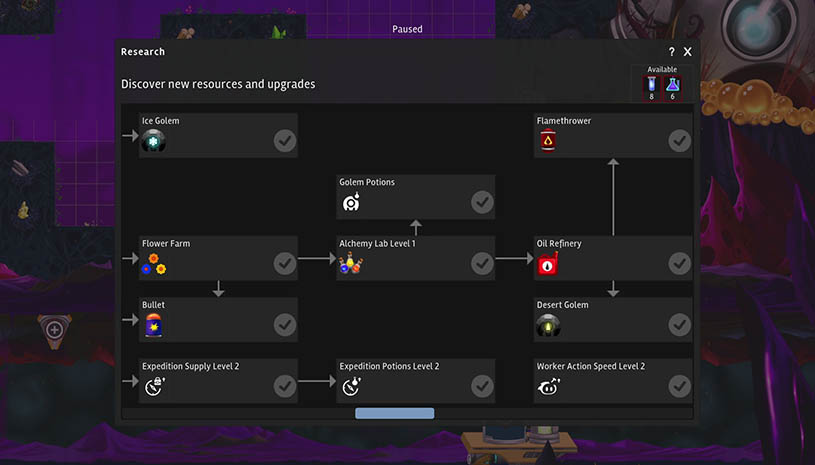The image size is (815, 465).
Task: Open the help question mark
Action: [x=671, y=52]
